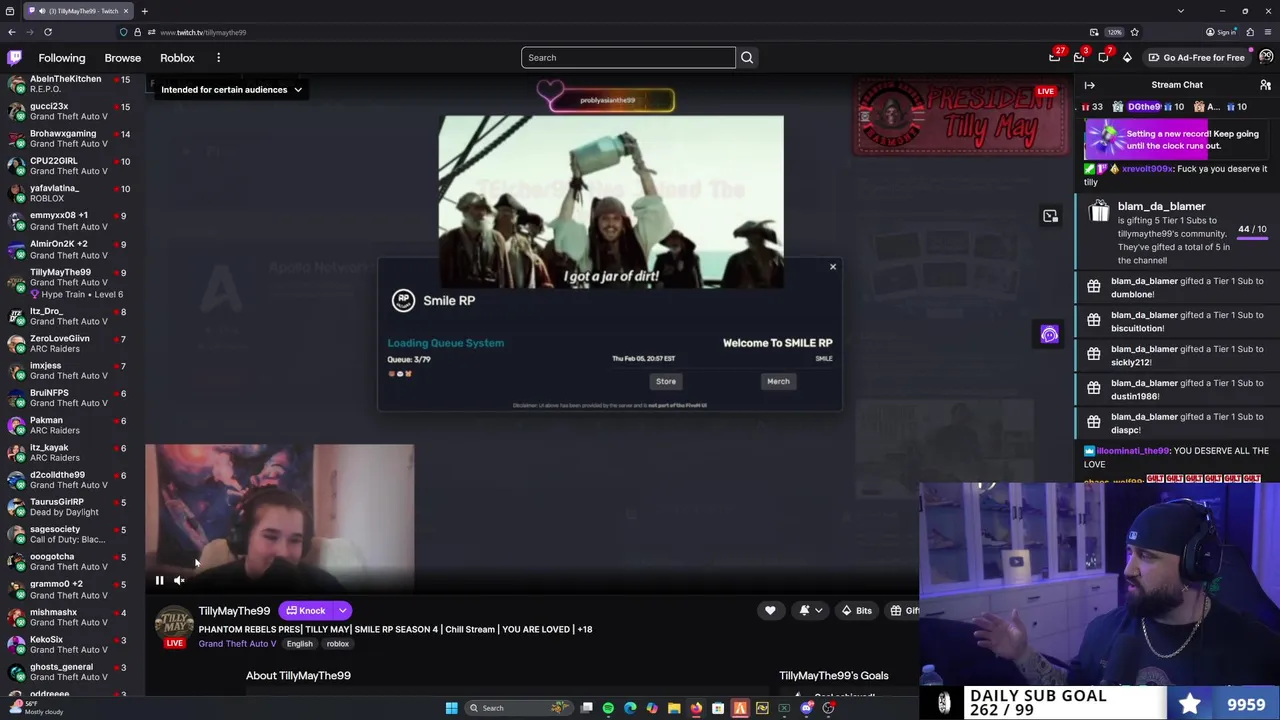Bookmark this page with star icon
Image resolution: width=1280 pixels, height=720 pixels.
pyautogui.click(x=1134, y=32)
